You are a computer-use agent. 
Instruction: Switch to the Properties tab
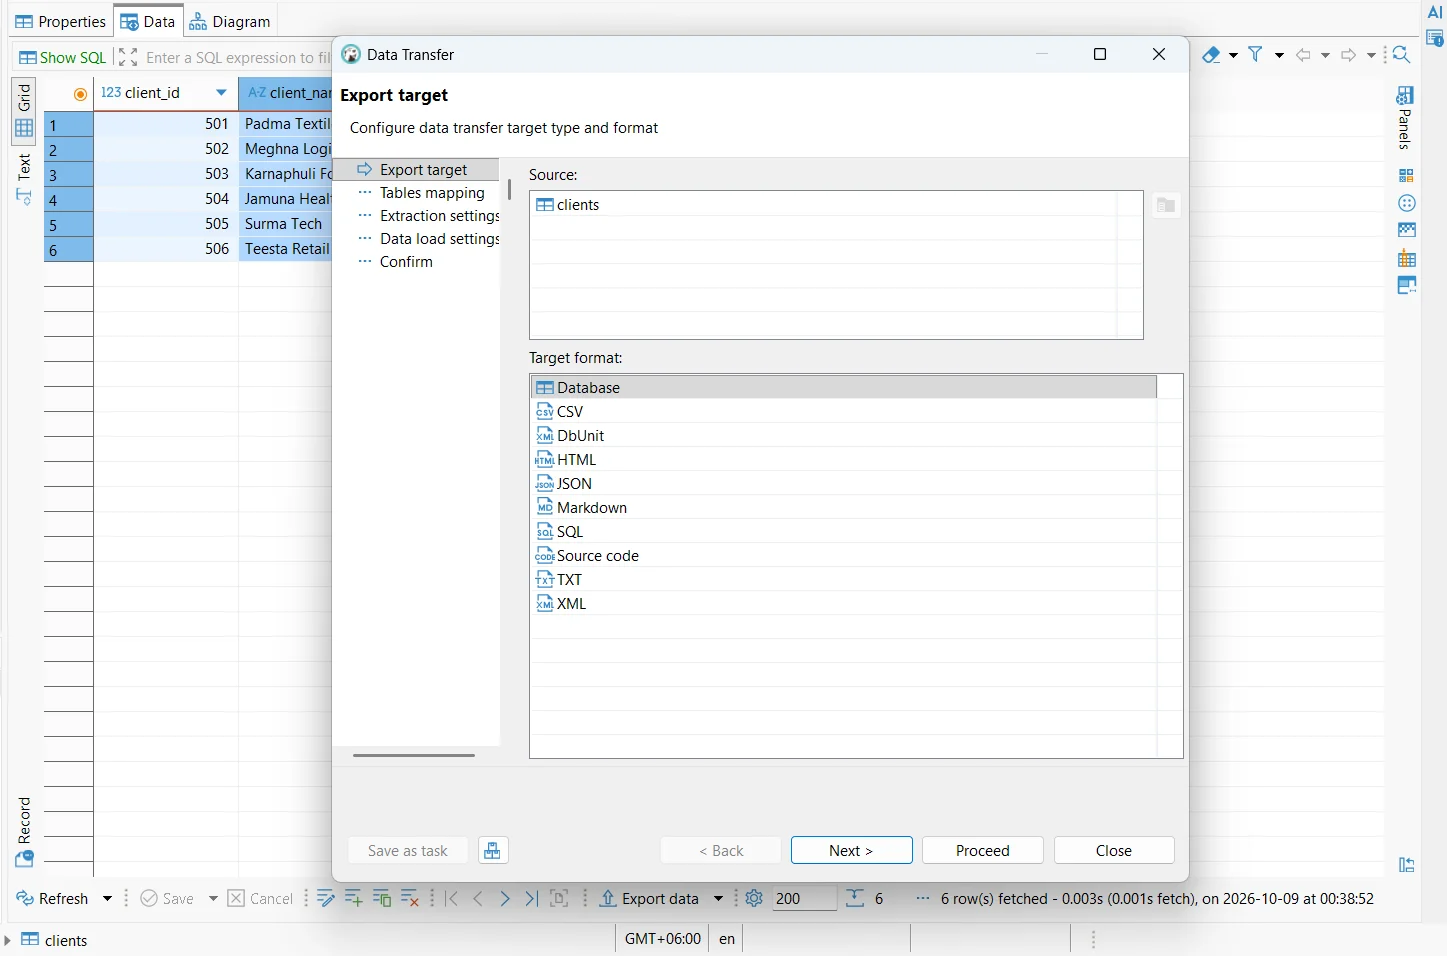(x=60, y=21)
